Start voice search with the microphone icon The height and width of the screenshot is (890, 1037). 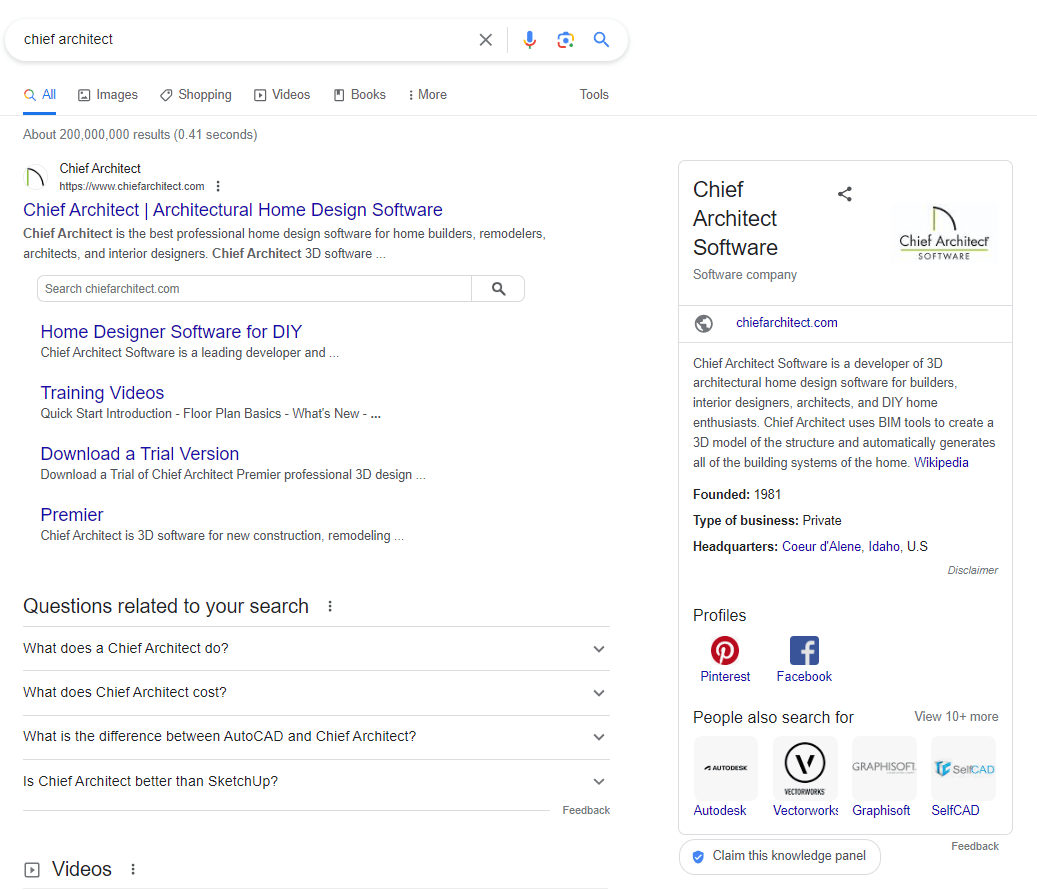[529, 40]
